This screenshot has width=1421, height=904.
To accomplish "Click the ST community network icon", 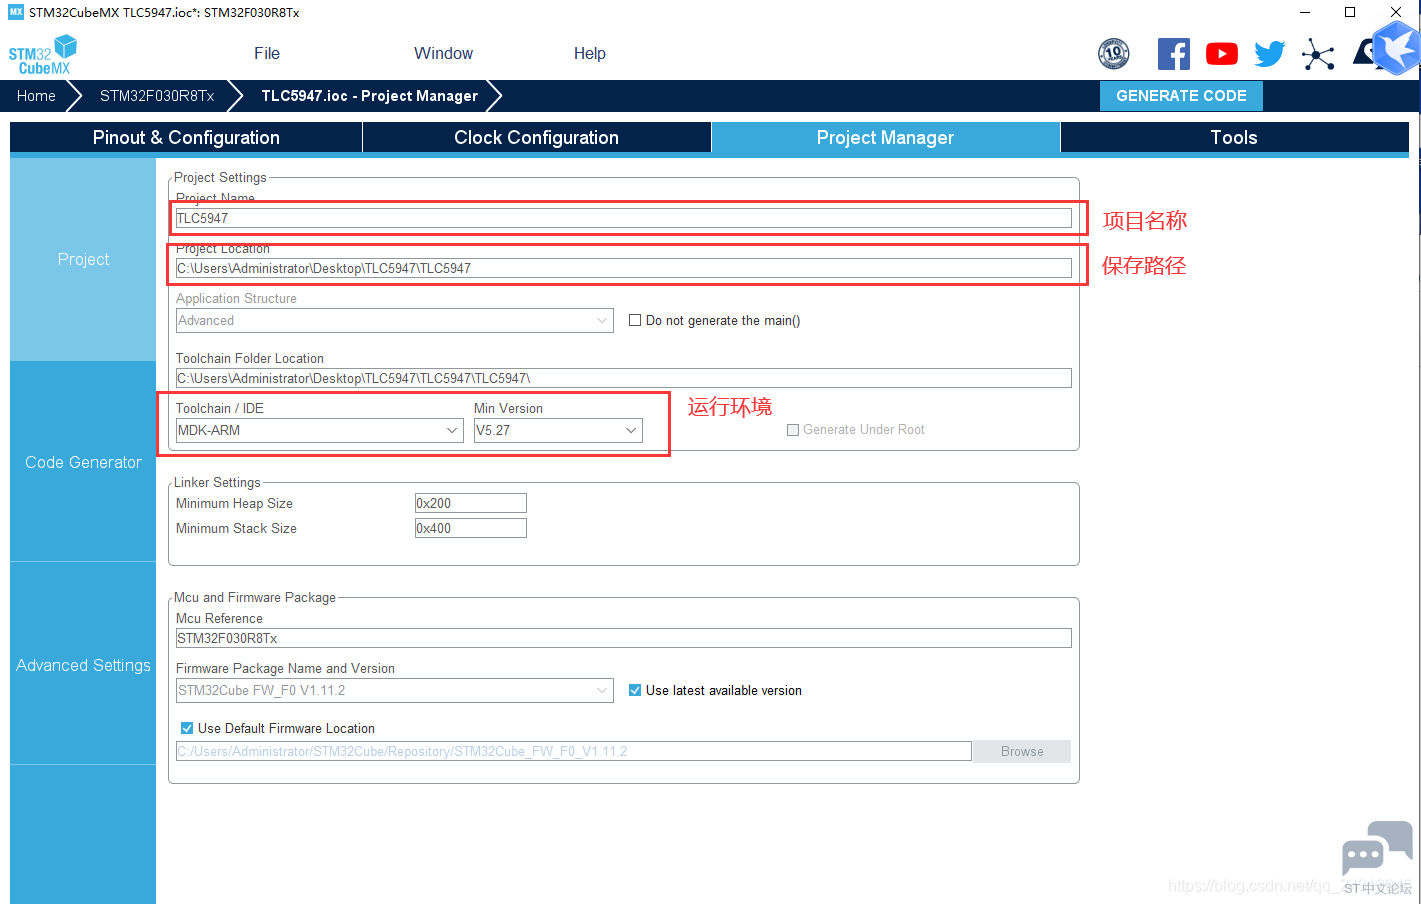I will pyautogui.click(x=1318, y=54).
